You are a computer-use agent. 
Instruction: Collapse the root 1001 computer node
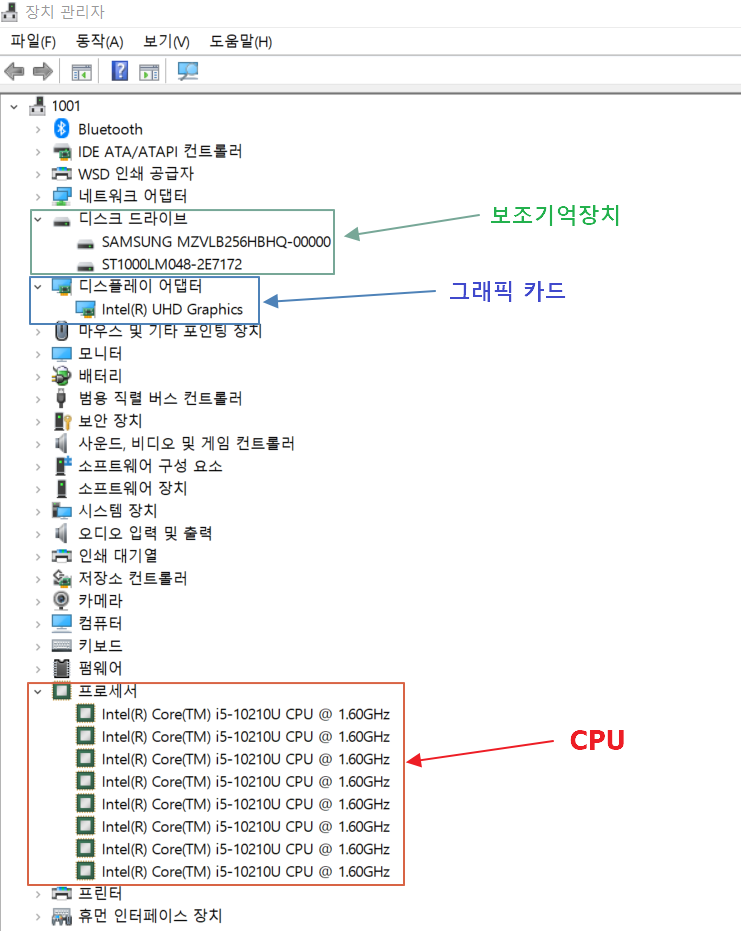pyautogui.click(x=14, y=107)
